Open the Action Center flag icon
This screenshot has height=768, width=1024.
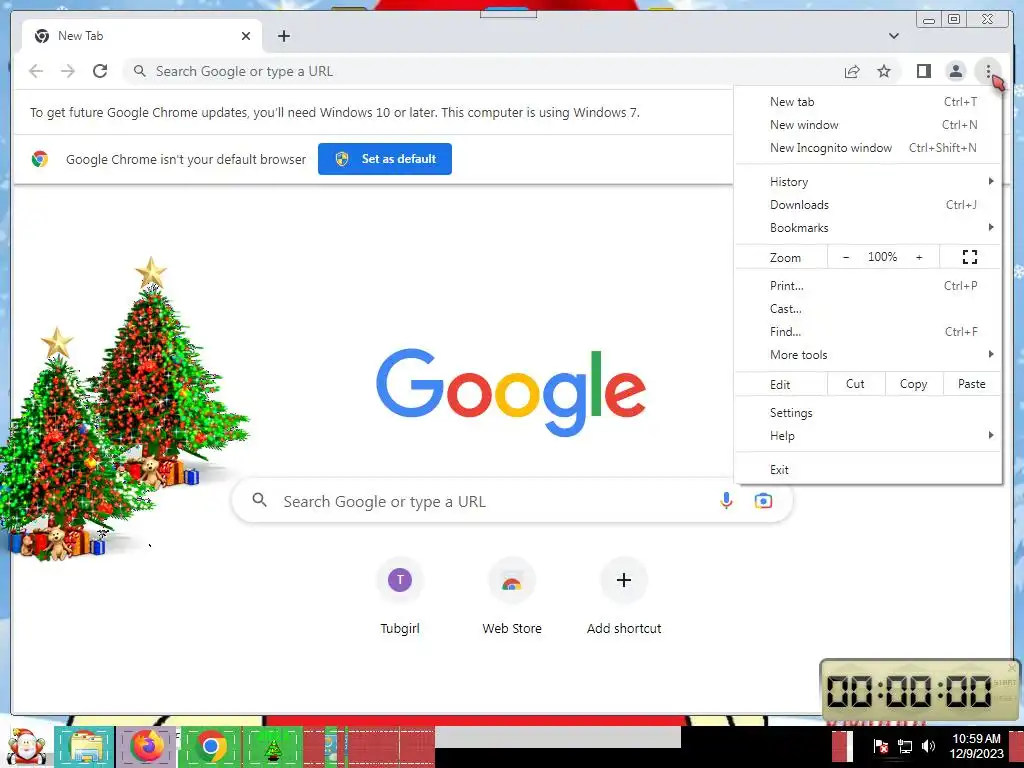click(880, 746)
